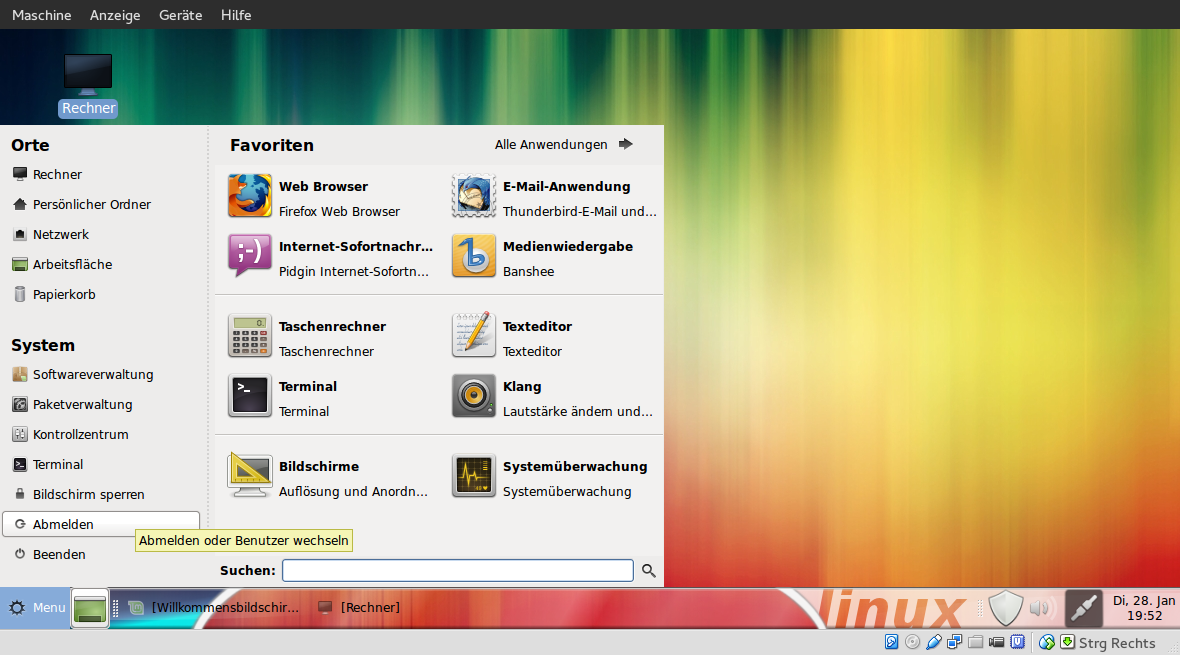Click the search magnifier icon
The image size is (1180, 655).
pyautogui.click(x=649, y=571)
